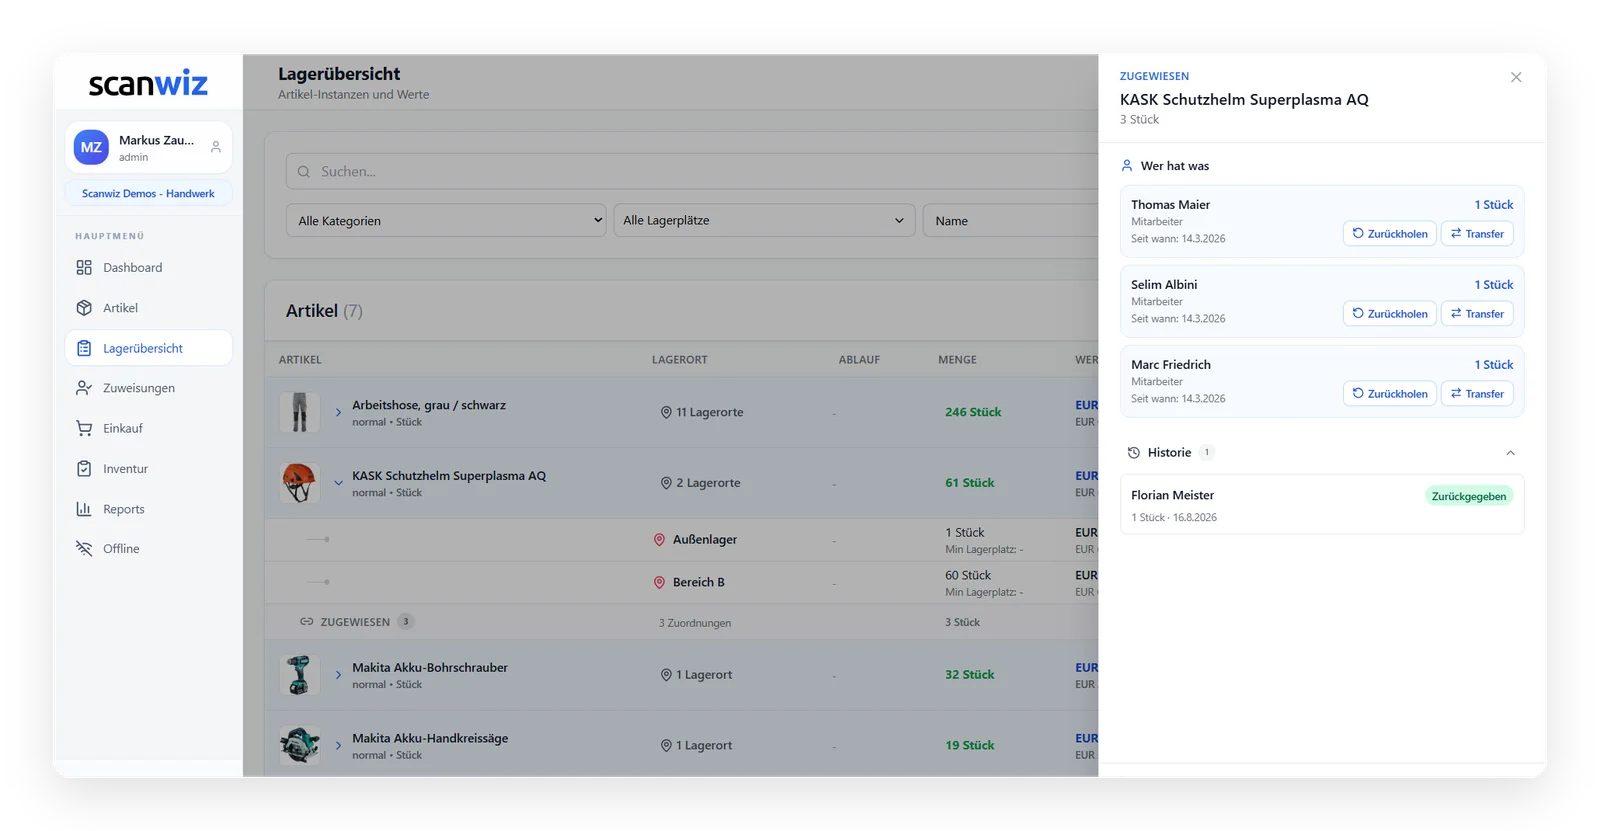This screenshot has height=831, width=1600.
Task: Open the MZ user avatar
Action: pos(91,147)
